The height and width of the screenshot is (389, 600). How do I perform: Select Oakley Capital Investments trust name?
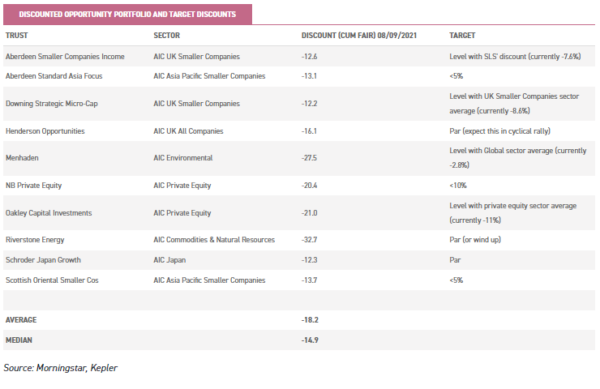(49, 213)
